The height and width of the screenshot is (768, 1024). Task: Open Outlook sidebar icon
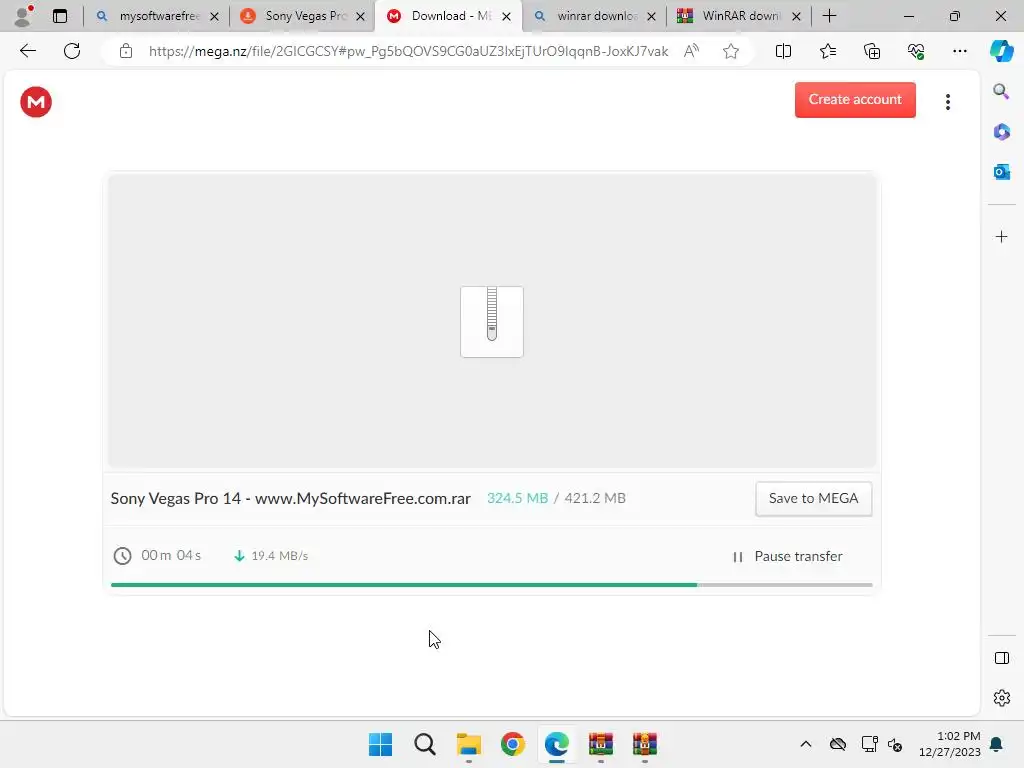point(1001,172)
